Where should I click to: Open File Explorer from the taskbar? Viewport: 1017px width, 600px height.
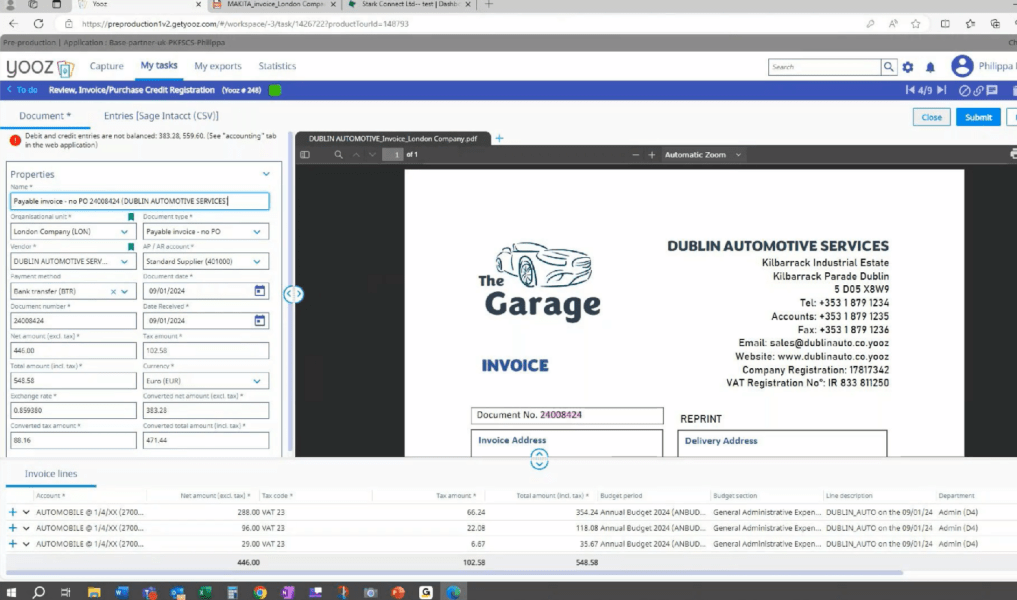point(94,592)
